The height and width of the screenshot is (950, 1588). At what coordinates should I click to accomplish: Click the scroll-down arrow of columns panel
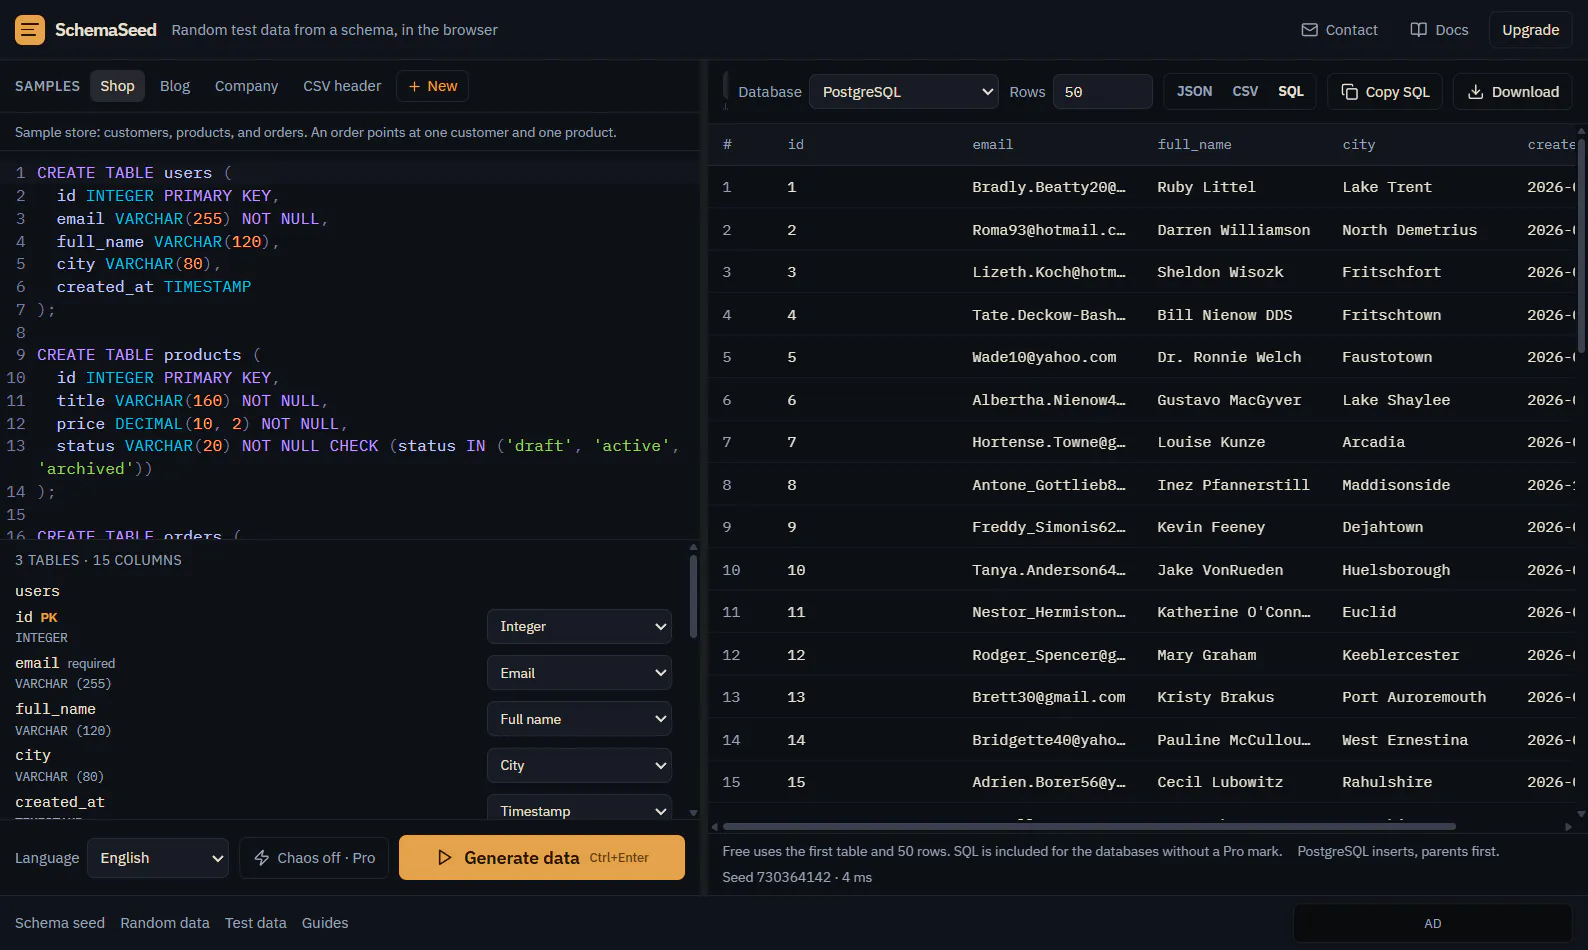tap(693, 813)
